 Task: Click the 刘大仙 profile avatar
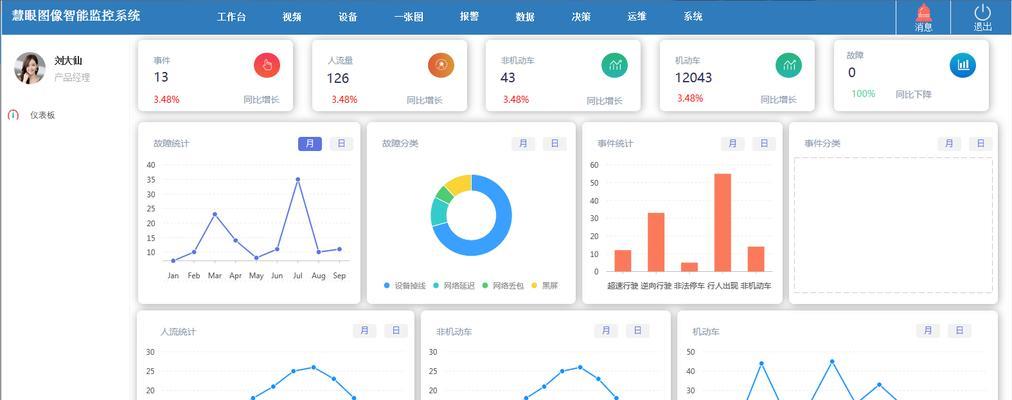pyautogui.click(x=30, y=68)
